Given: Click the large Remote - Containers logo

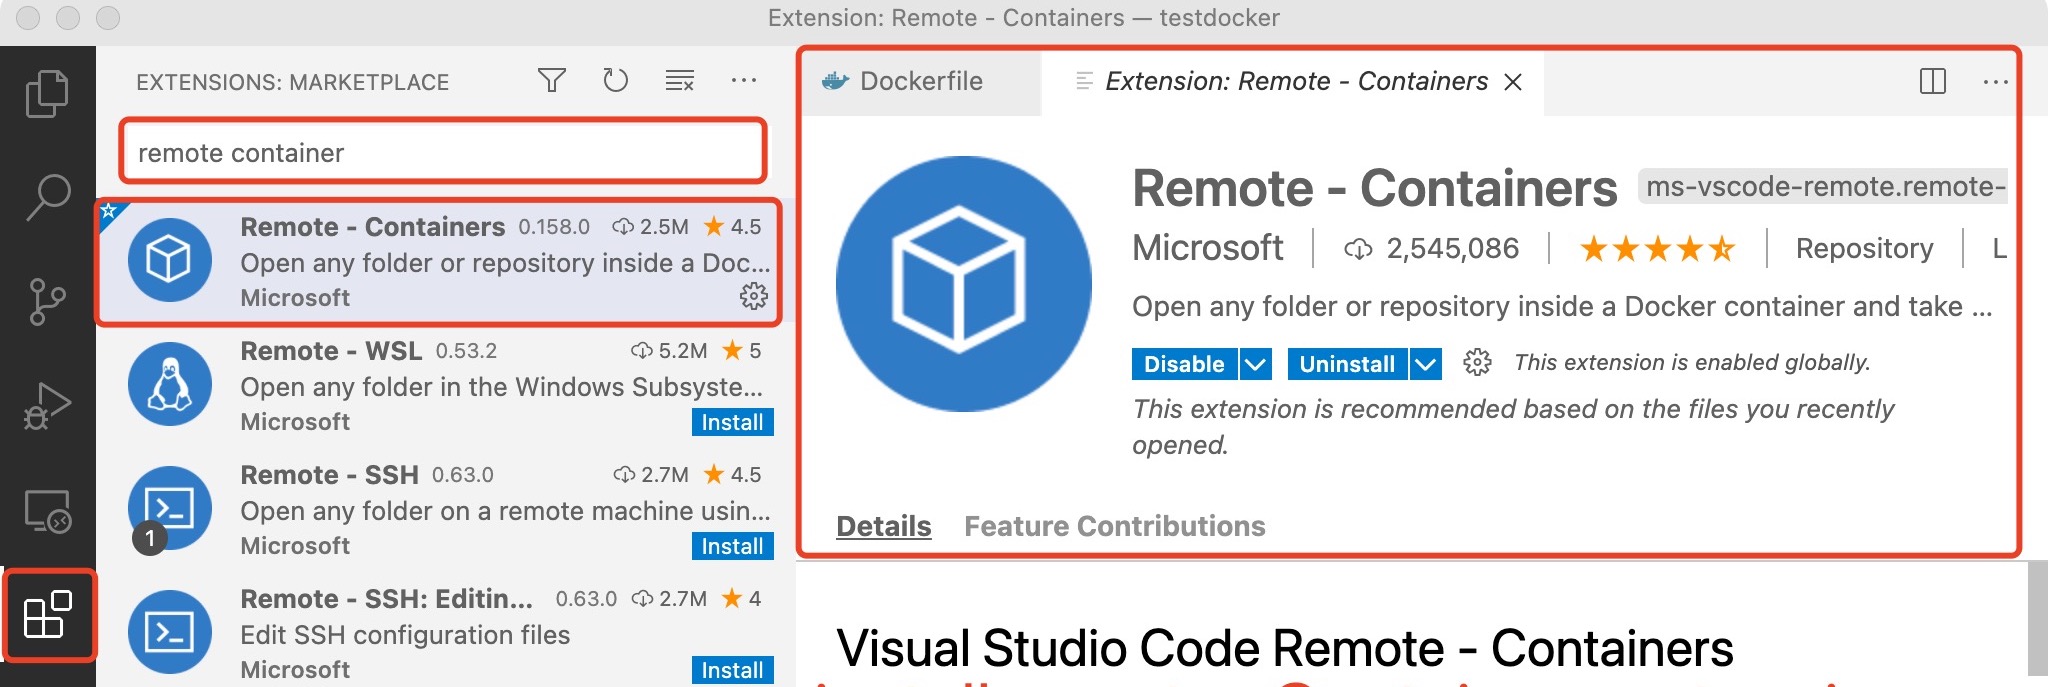Looking at the screenshot, I should (x=963, y=284).
